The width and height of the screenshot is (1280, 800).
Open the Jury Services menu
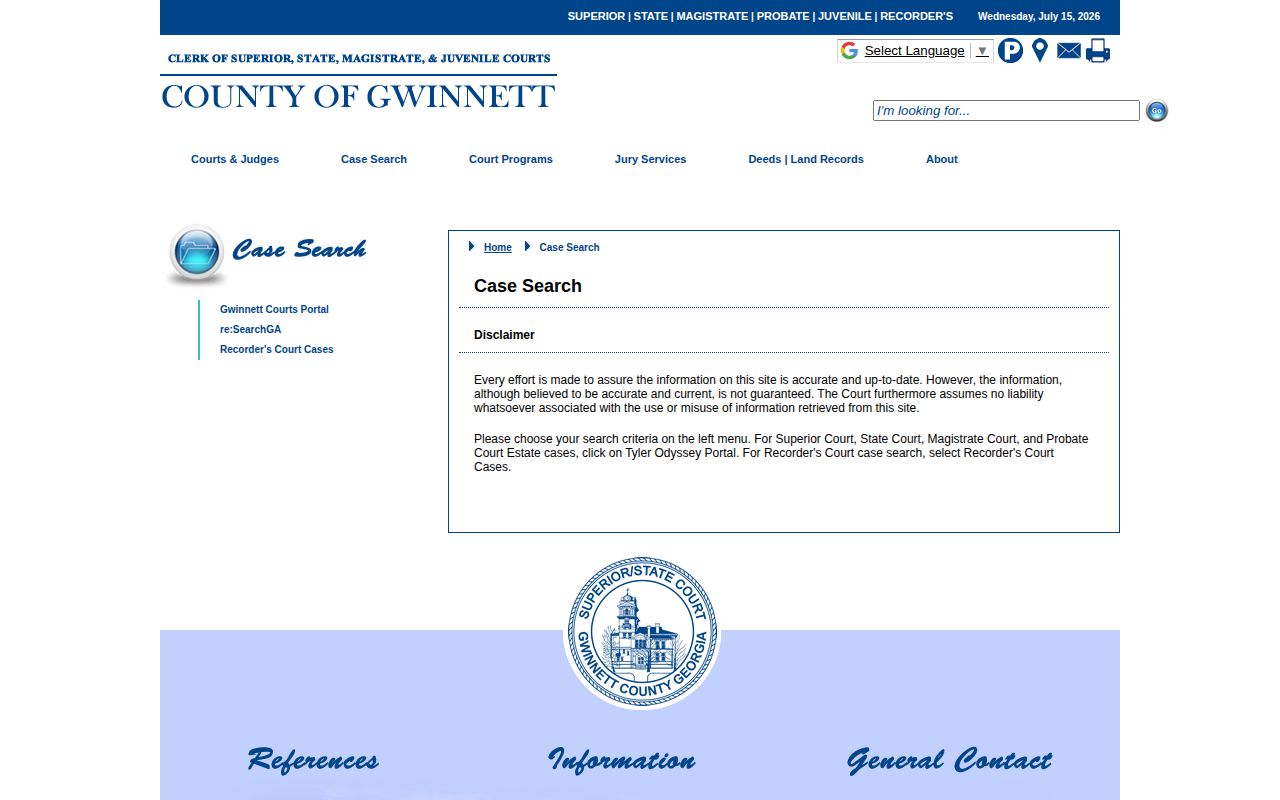pyautogui.click(x=650, y=159)
